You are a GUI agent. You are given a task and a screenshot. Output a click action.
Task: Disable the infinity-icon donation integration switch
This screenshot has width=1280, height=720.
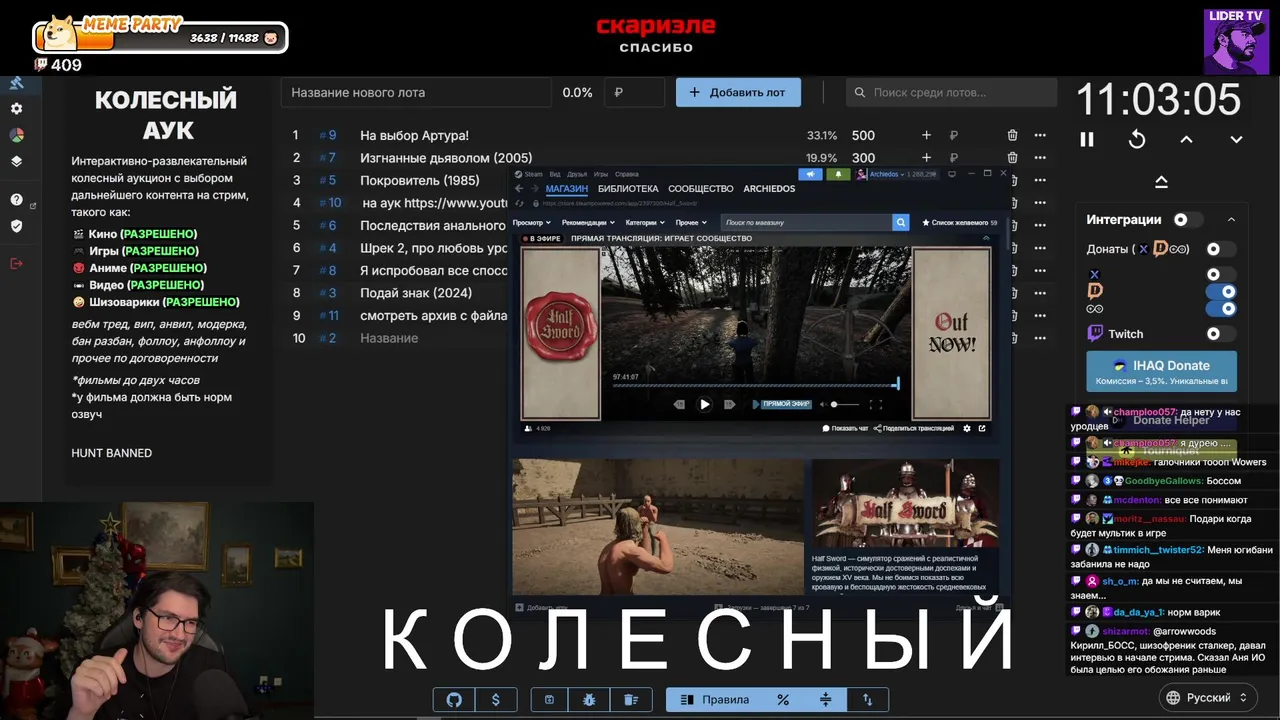(x=1222, y=309)
